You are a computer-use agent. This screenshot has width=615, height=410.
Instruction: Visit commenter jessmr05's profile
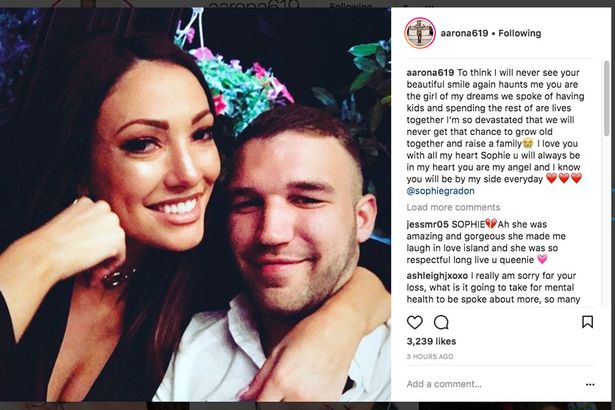[429, 223]
